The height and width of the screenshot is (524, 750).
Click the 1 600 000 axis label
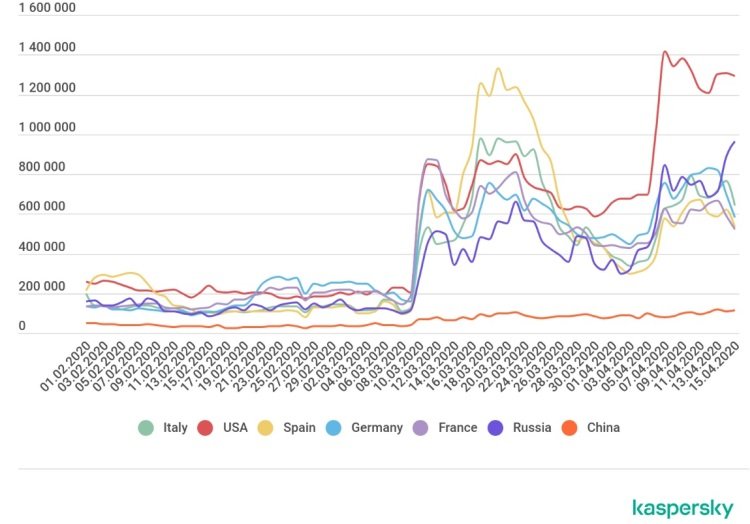[x=47, y=8]
